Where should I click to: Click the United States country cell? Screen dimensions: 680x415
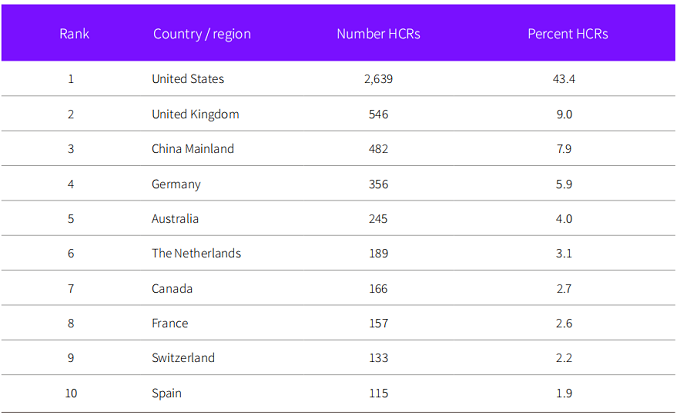[188, 79]
